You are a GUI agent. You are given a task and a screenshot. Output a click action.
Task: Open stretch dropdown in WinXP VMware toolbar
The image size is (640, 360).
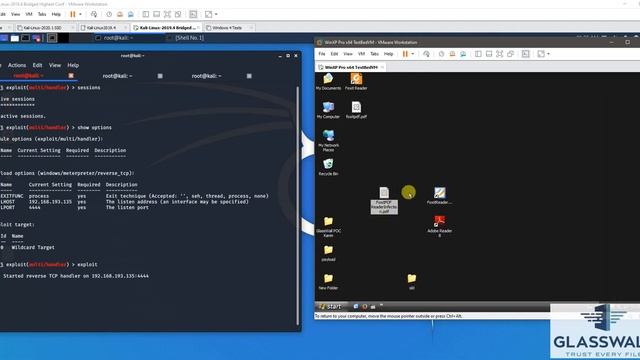(548, 54)
